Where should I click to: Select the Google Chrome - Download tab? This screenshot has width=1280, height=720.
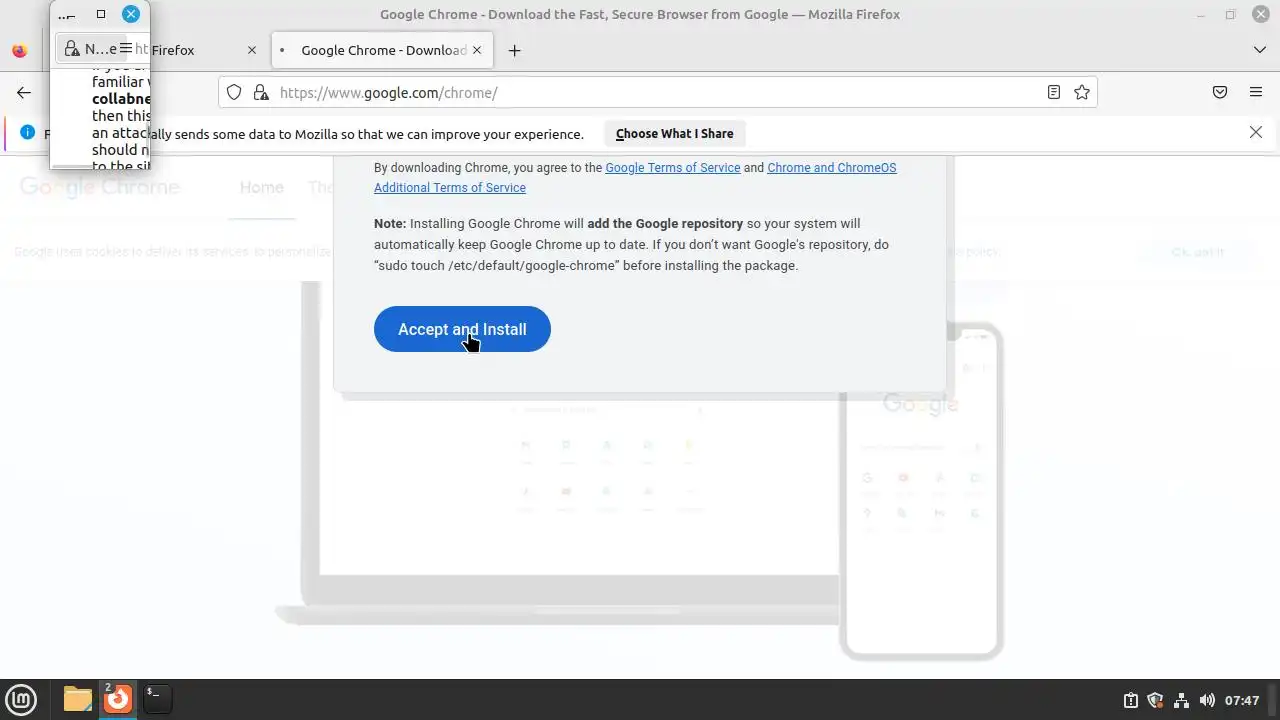(x=381, y=50)
